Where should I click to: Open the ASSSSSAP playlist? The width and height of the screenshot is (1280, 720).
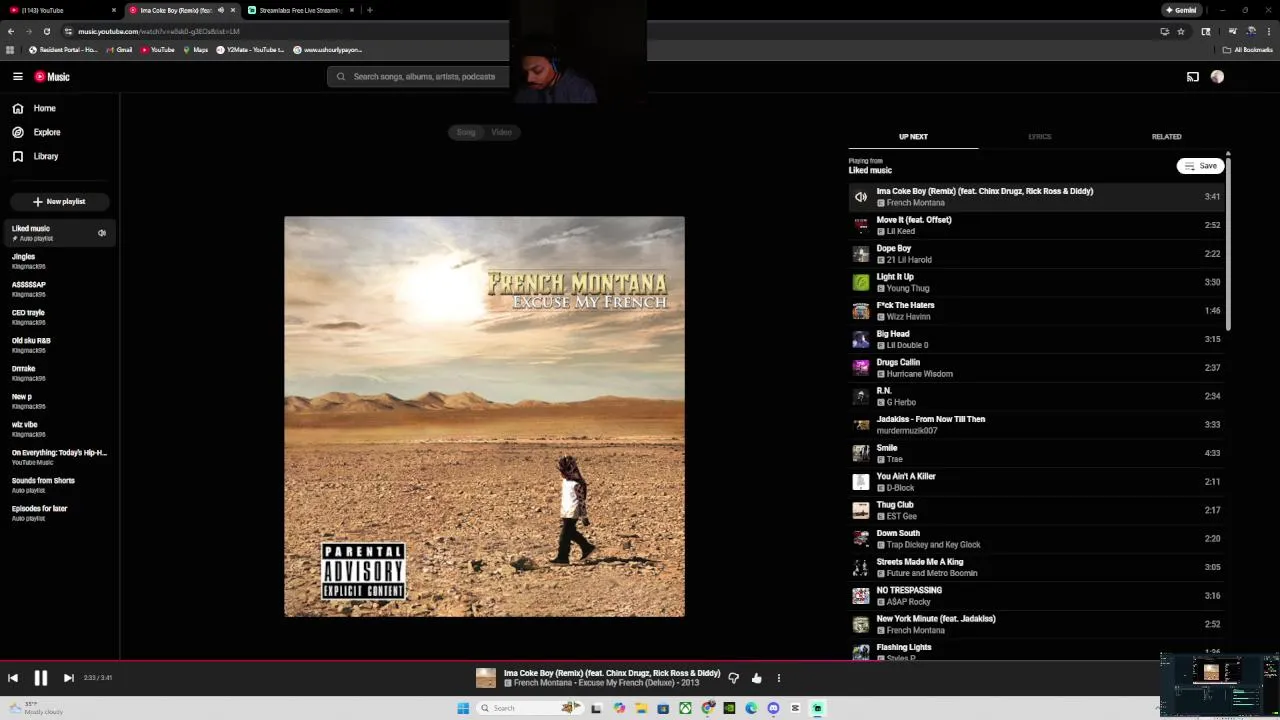point(59,289)
